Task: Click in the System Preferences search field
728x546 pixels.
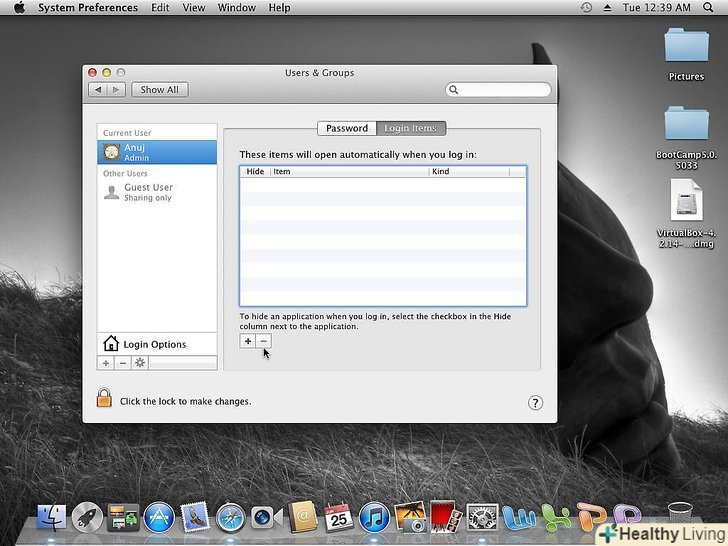Action: (x=500, y=90)
